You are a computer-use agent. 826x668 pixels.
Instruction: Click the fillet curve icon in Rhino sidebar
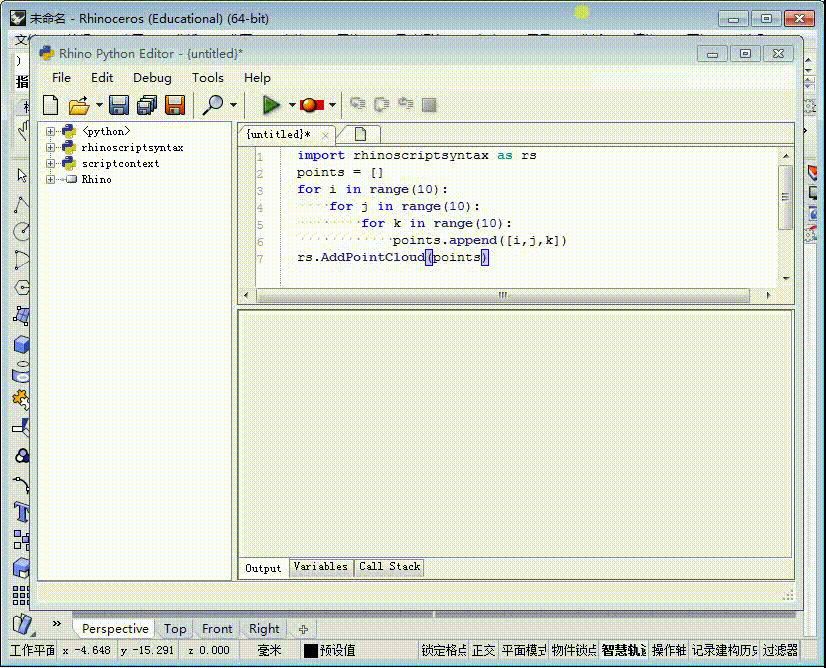pyautogui.click(x=22, y=484)
